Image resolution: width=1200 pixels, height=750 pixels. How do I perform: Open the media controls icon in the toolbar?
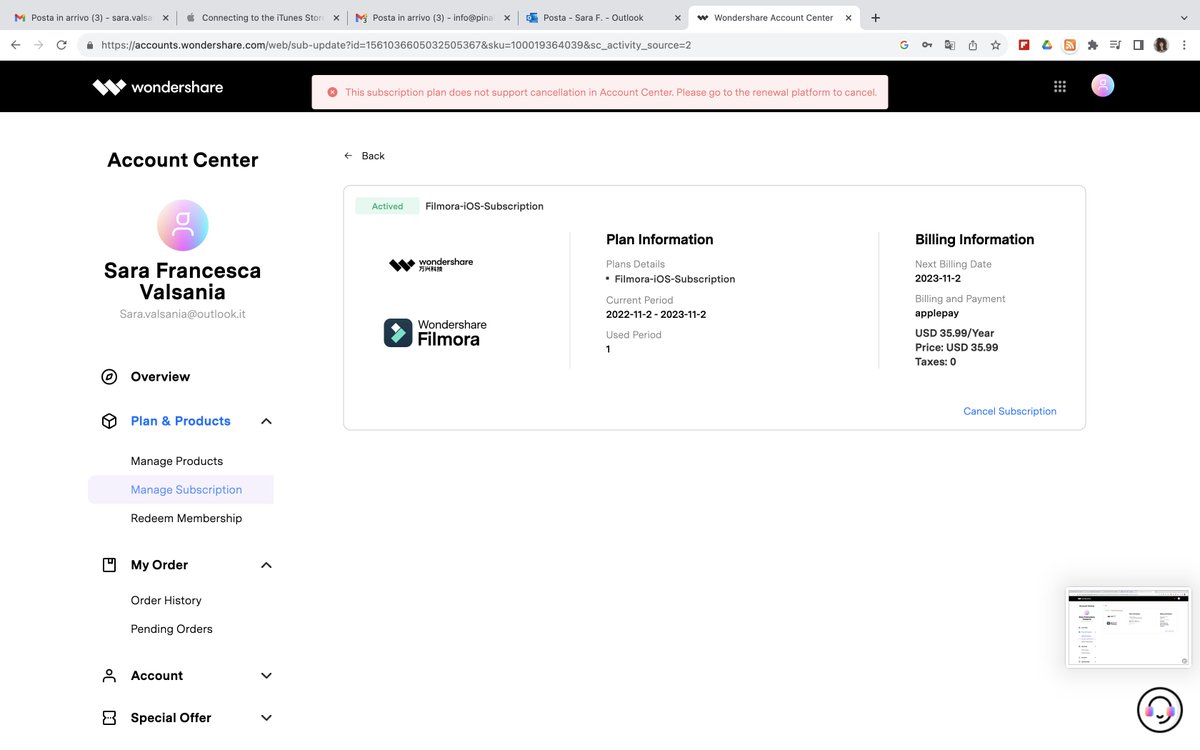(x=1116, y=45)
